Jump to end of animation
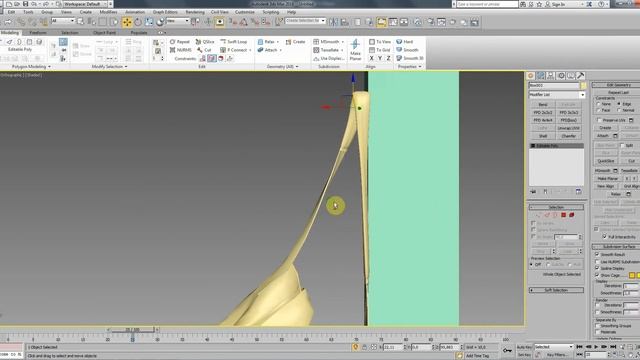 click(x=613, y=347)
